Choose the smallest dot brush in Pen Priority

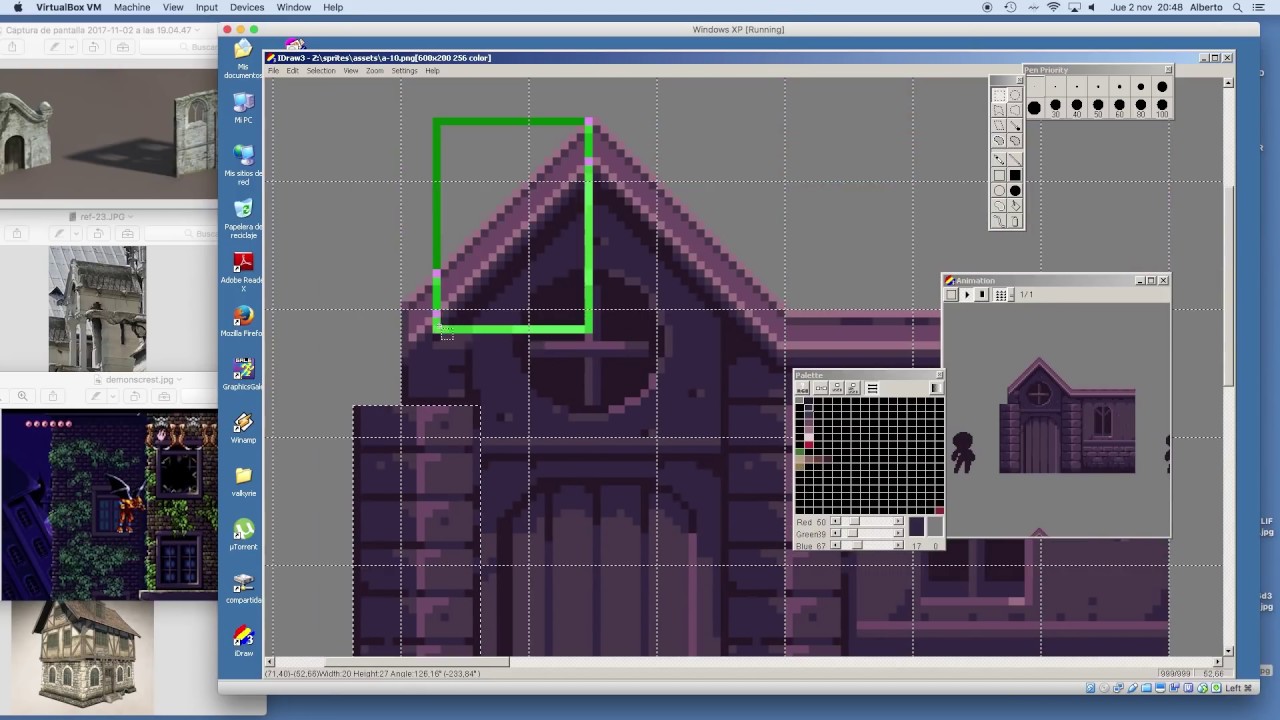click(x=1034, y=86)
